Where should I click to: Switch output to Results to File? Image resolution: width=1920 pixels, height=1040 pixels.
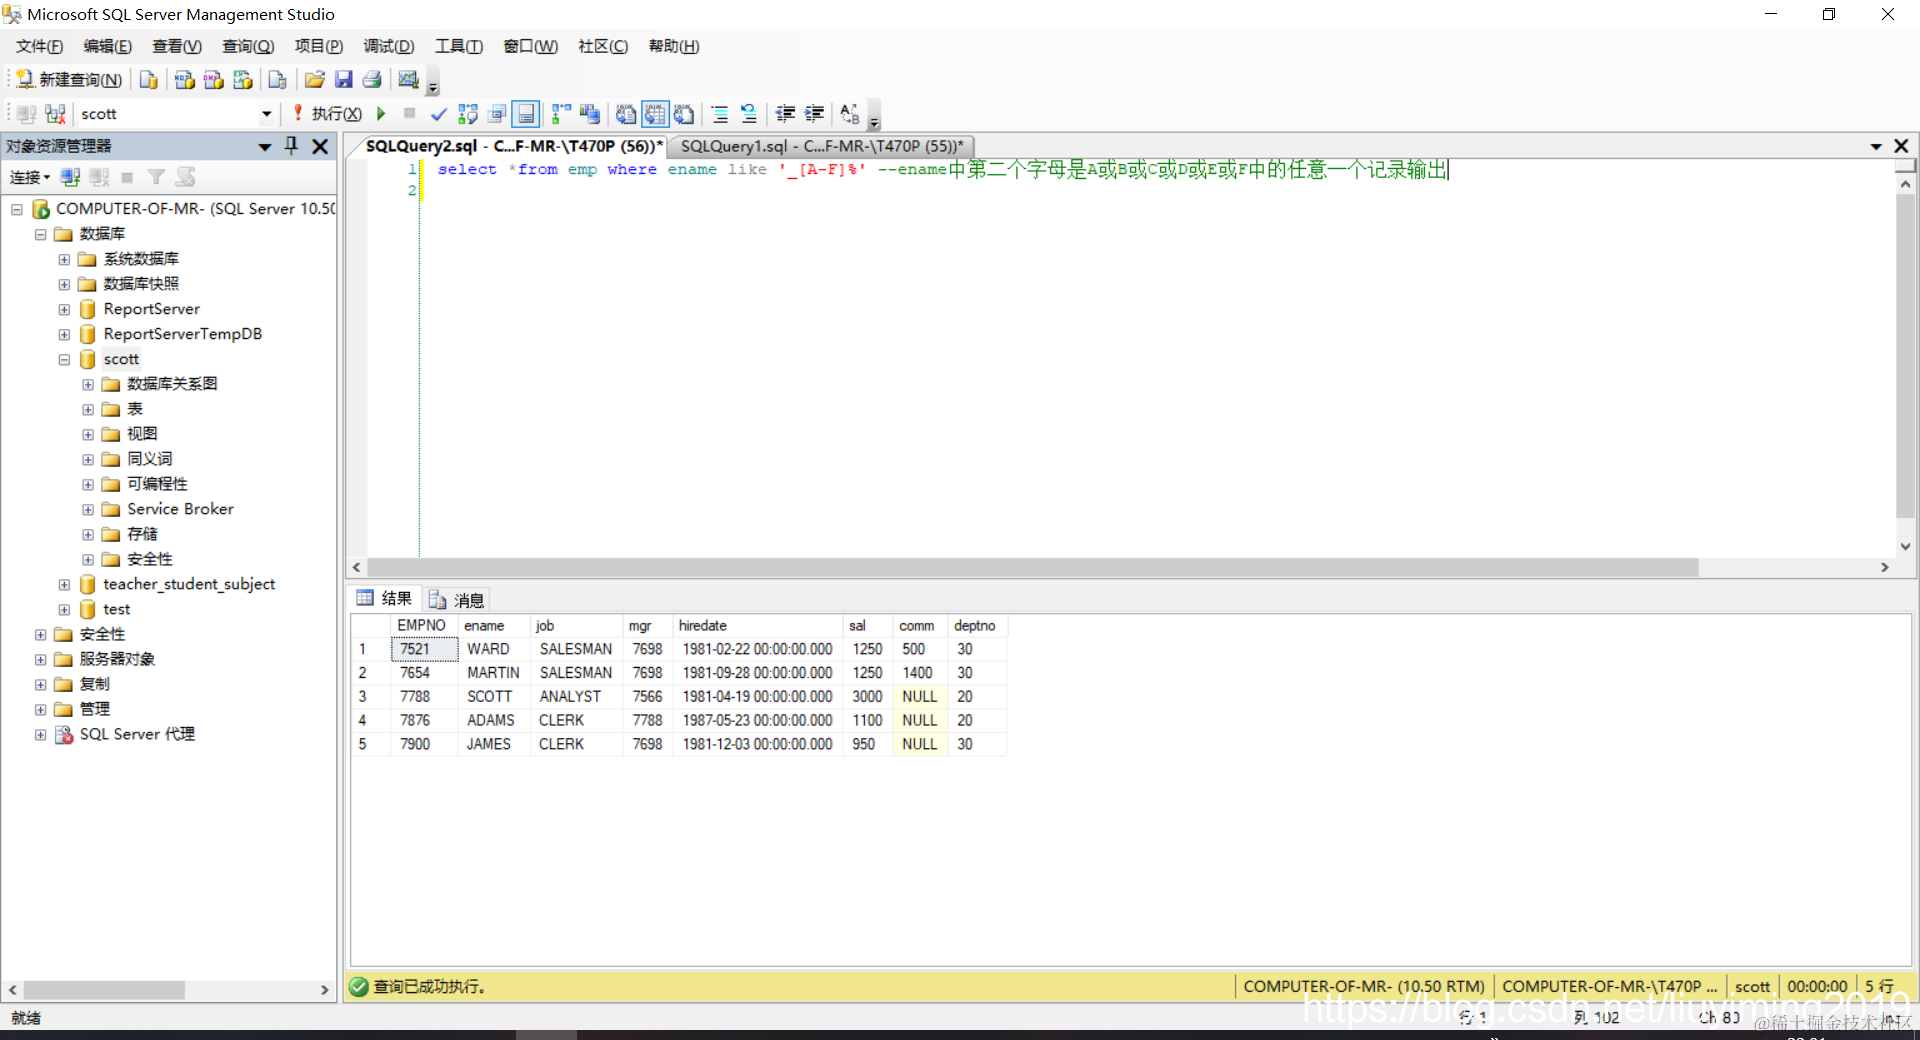pos(684,114)
